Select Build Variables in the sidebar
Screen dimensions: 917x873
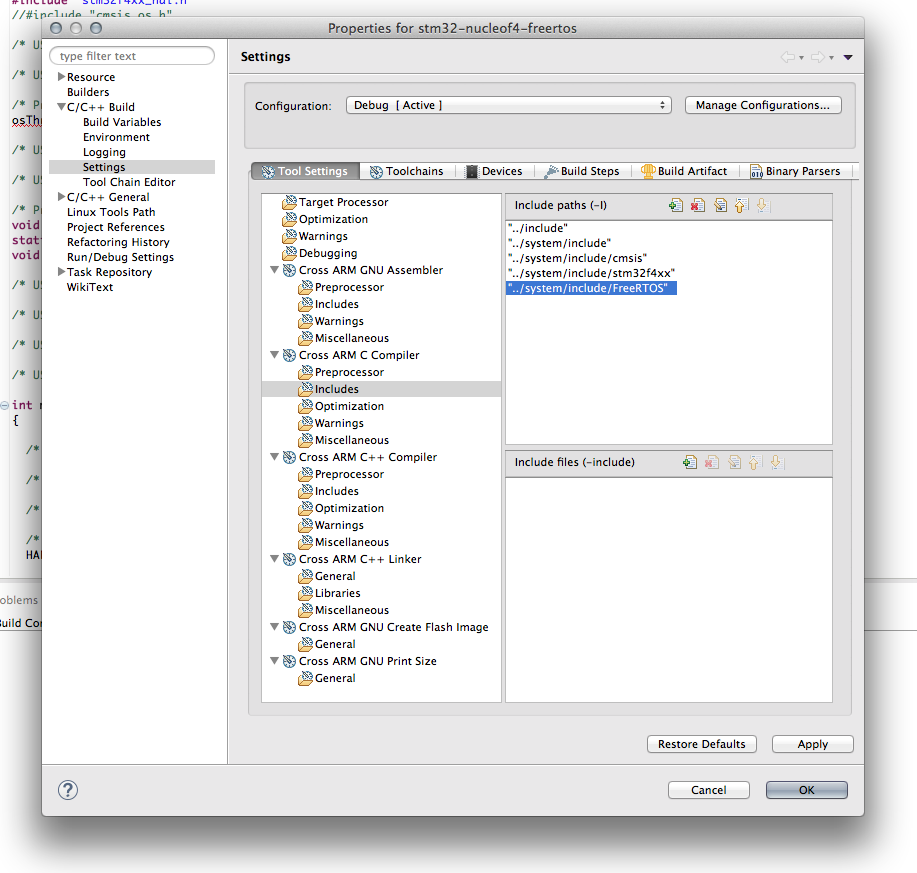pos(122,122)
